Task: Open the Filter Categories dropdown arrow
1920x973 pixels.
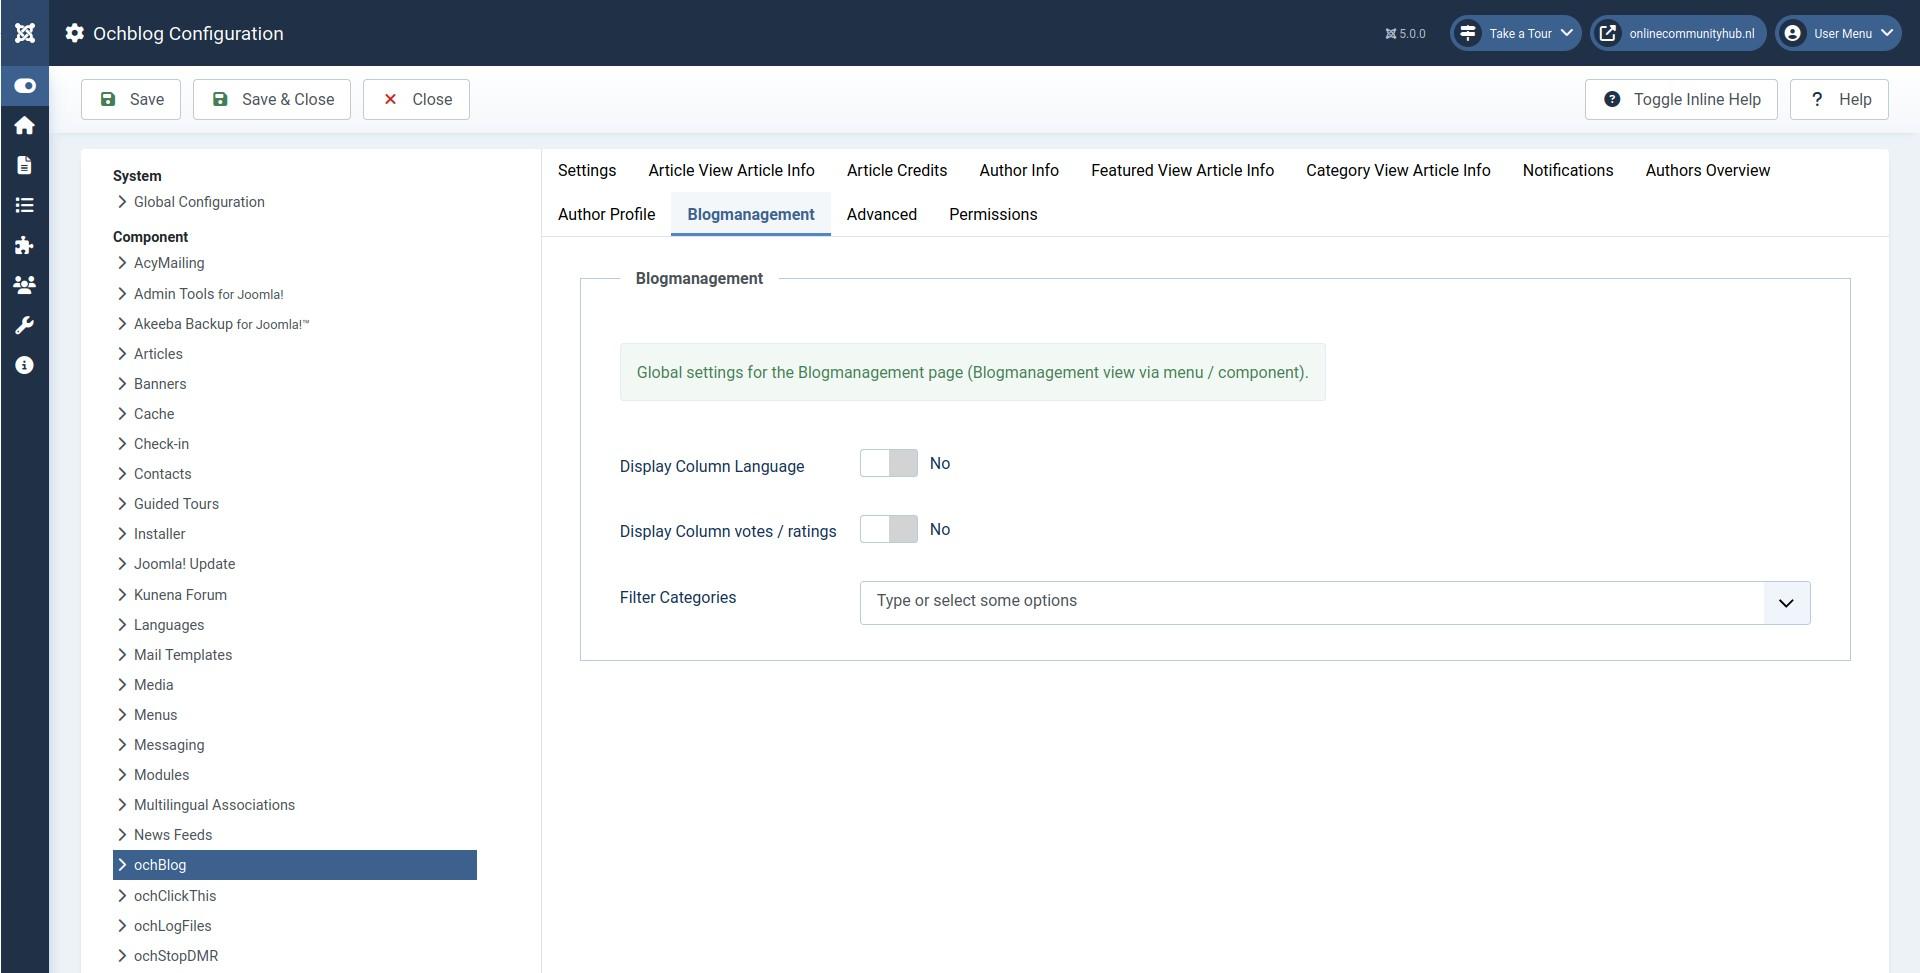Action: [x=1786, y=603]
